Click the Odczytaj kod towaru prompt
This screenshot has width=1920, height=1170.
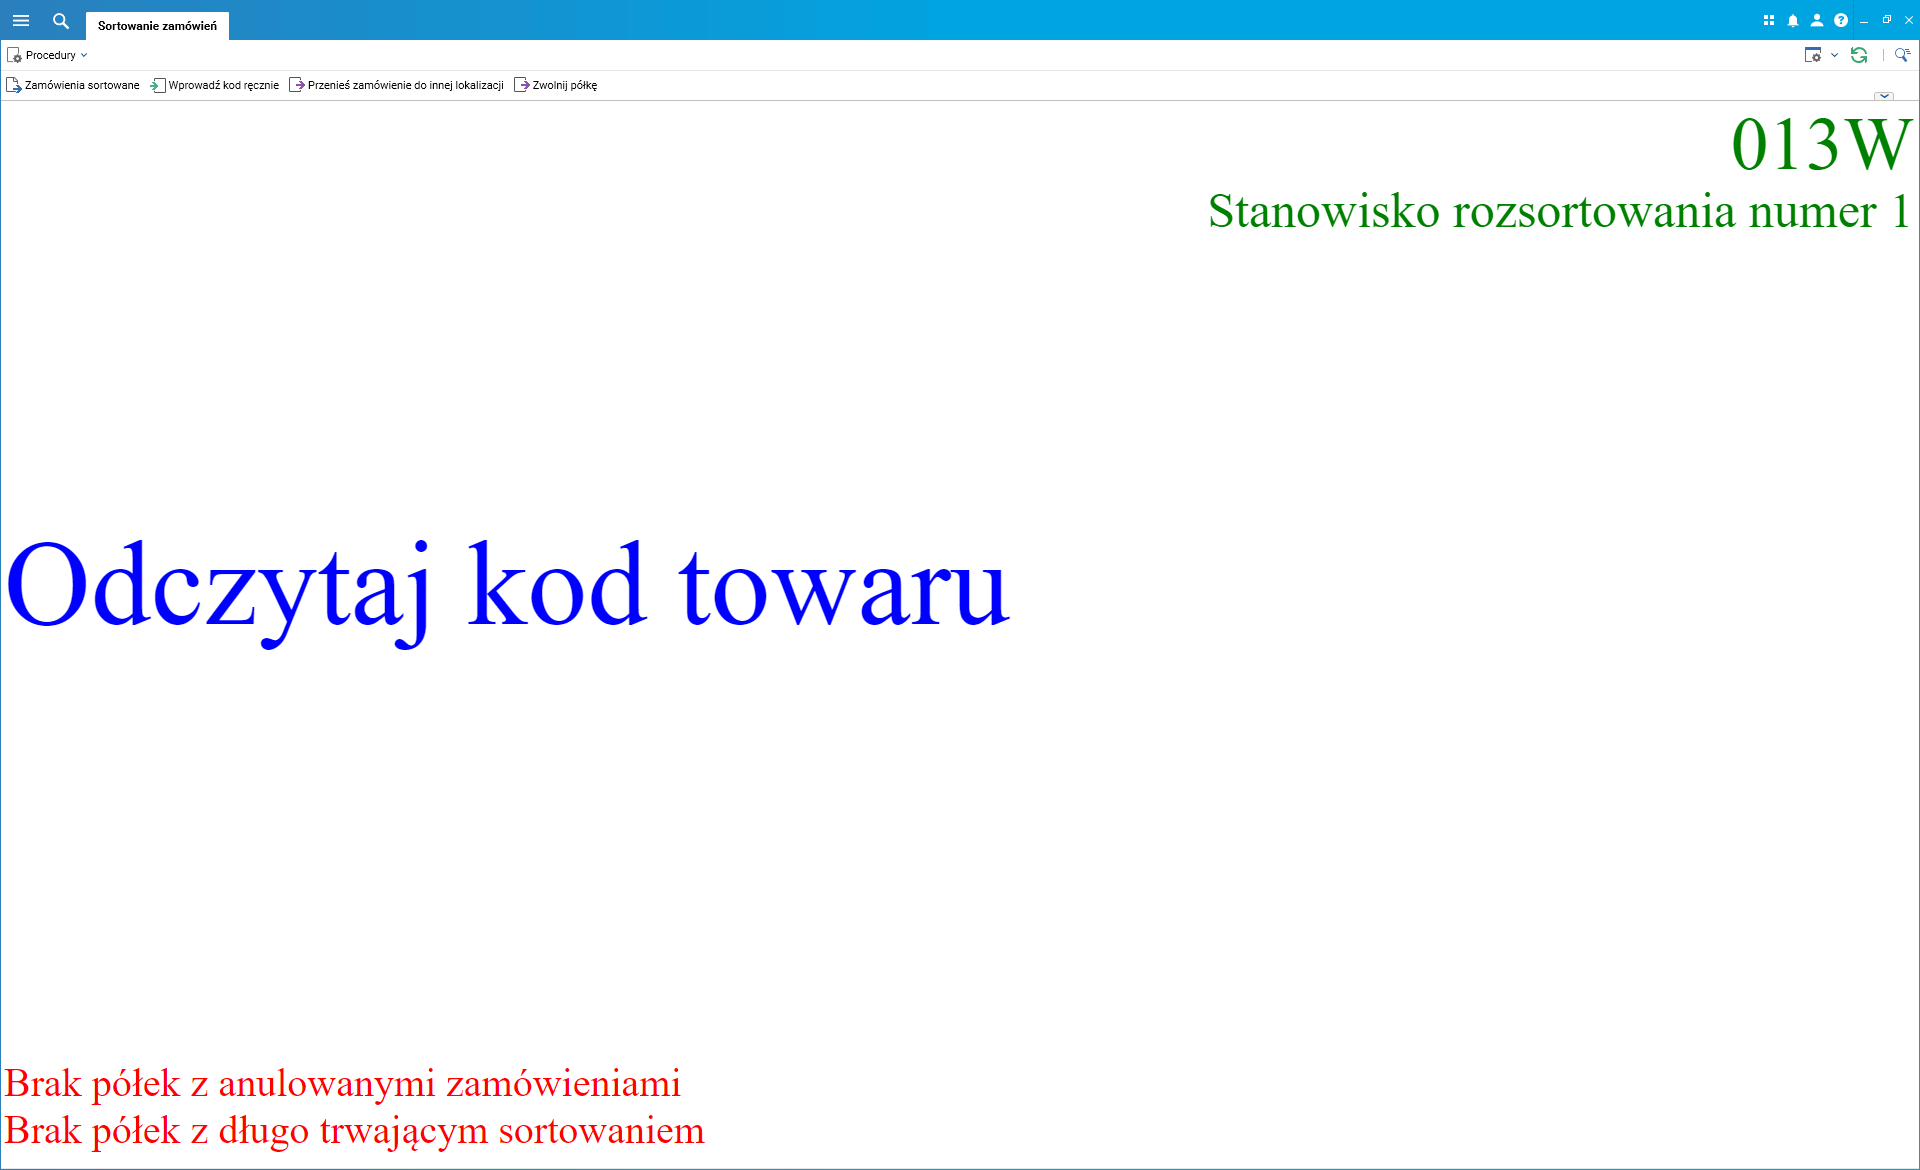click(507, 587)
